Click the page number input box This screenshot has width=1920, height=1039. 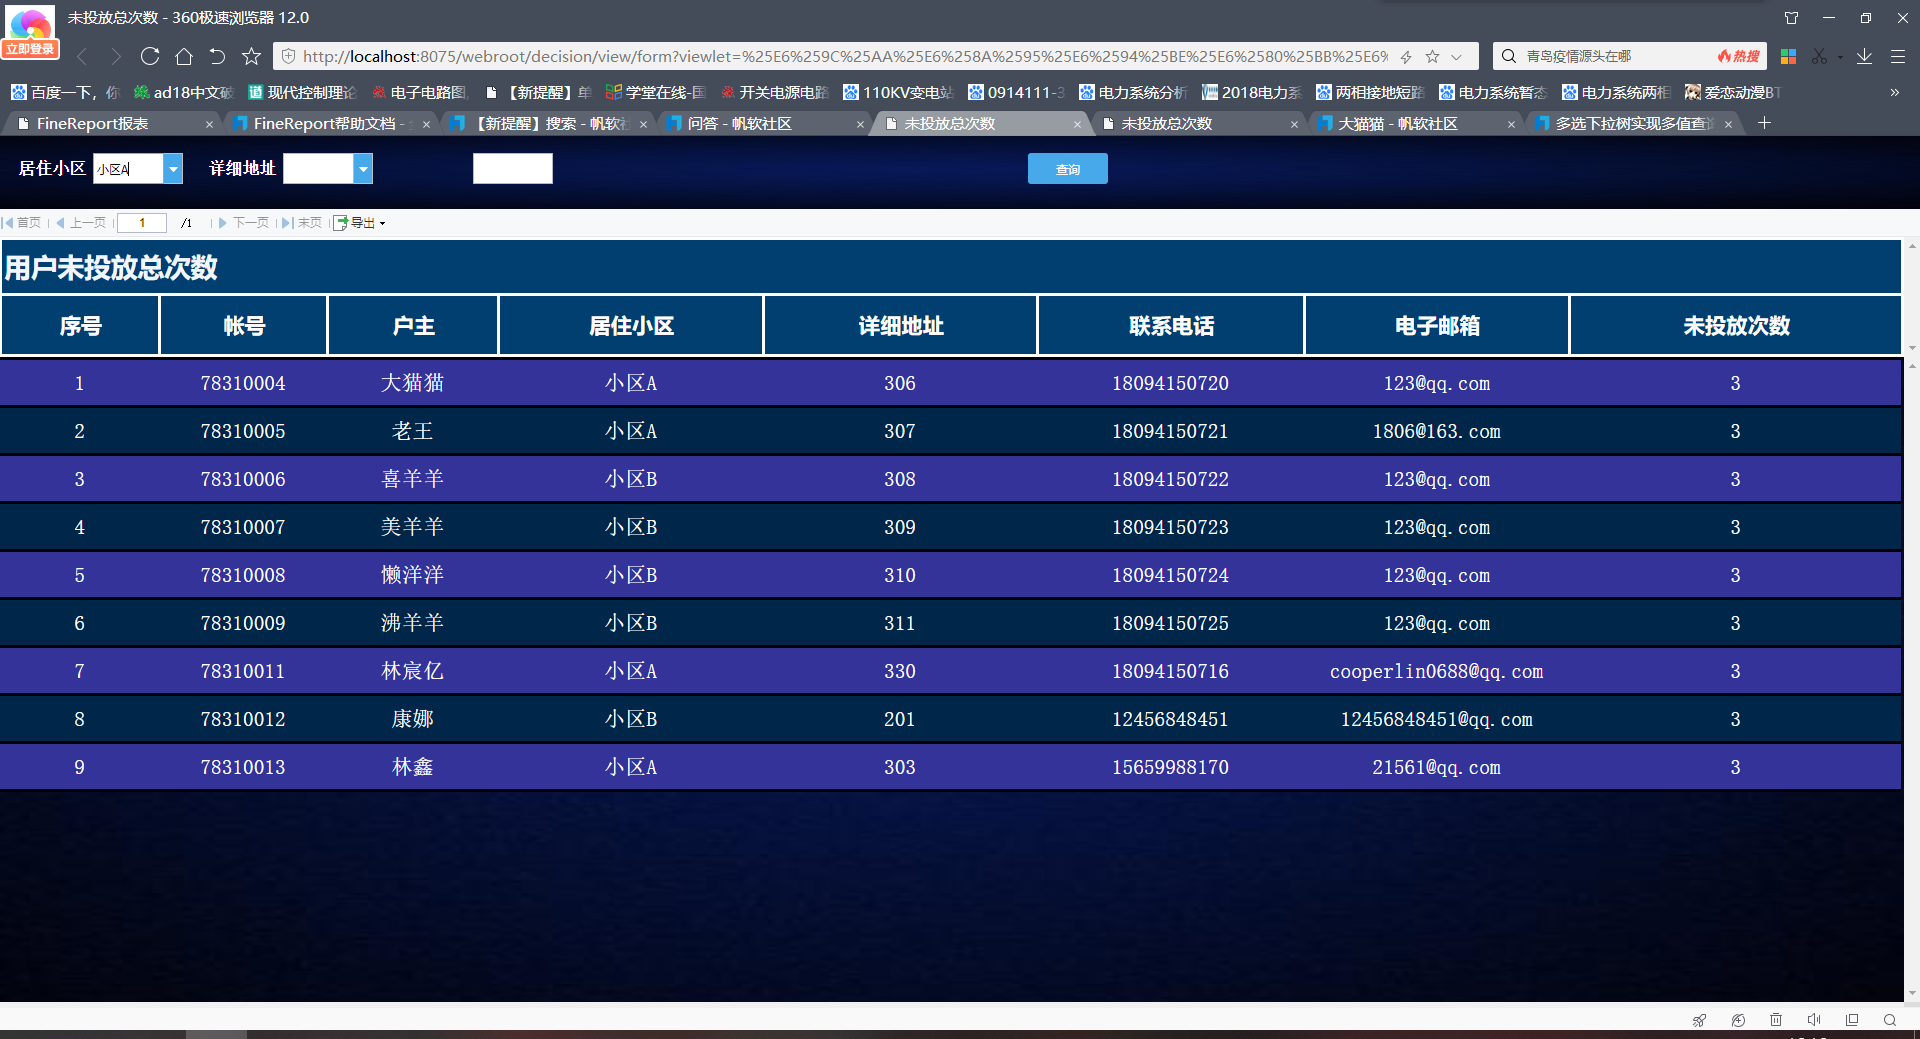coord(142,223)
